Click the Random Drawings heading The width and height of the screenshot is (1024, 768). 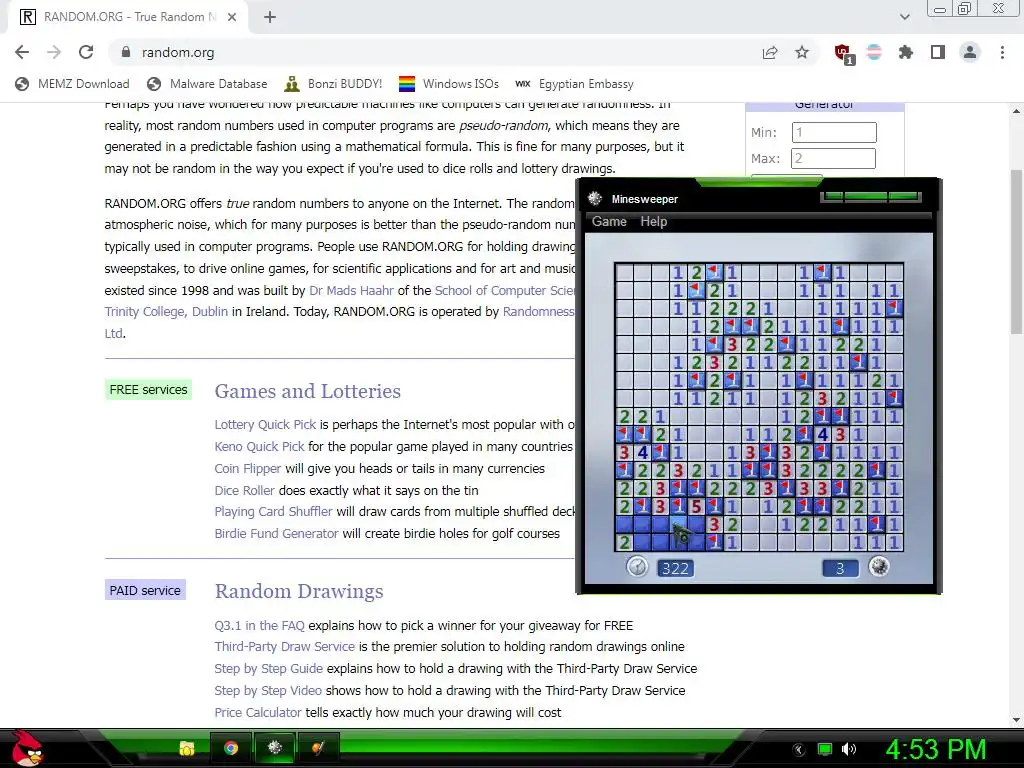(x=299, y=591)
